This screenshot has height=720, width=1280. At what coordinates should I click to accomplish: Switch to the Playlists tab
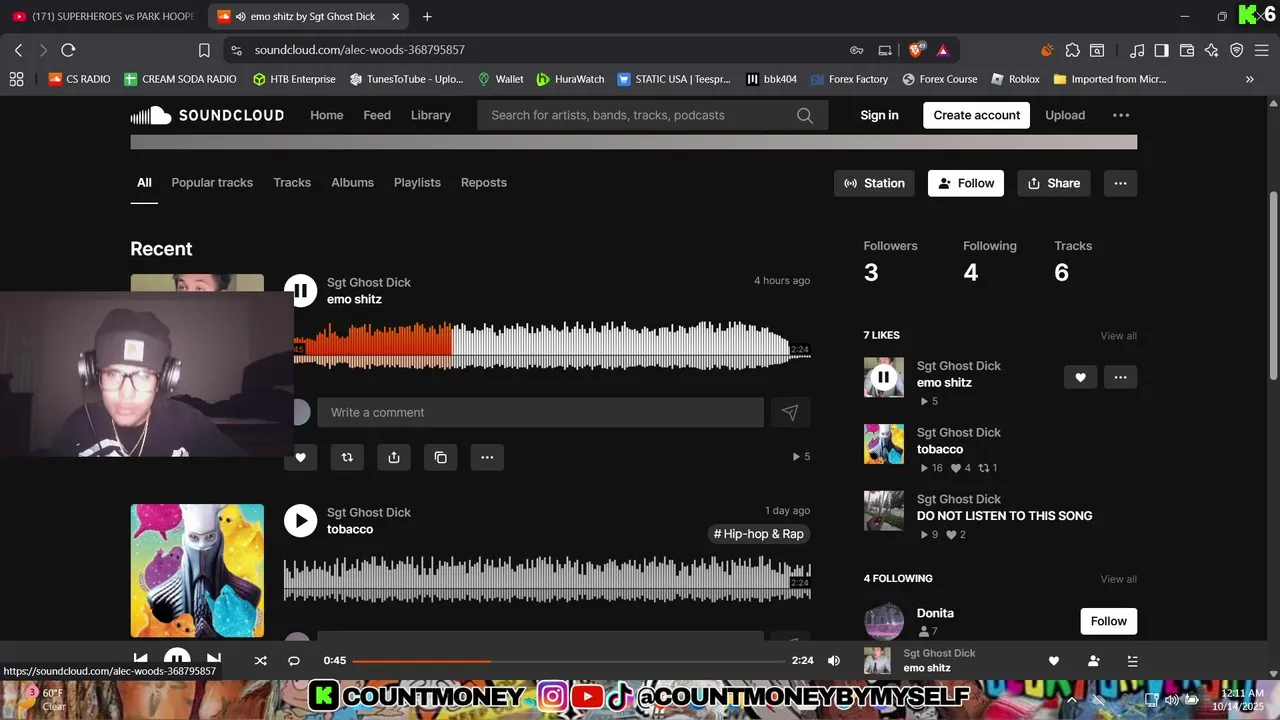(x=417, y=182)
